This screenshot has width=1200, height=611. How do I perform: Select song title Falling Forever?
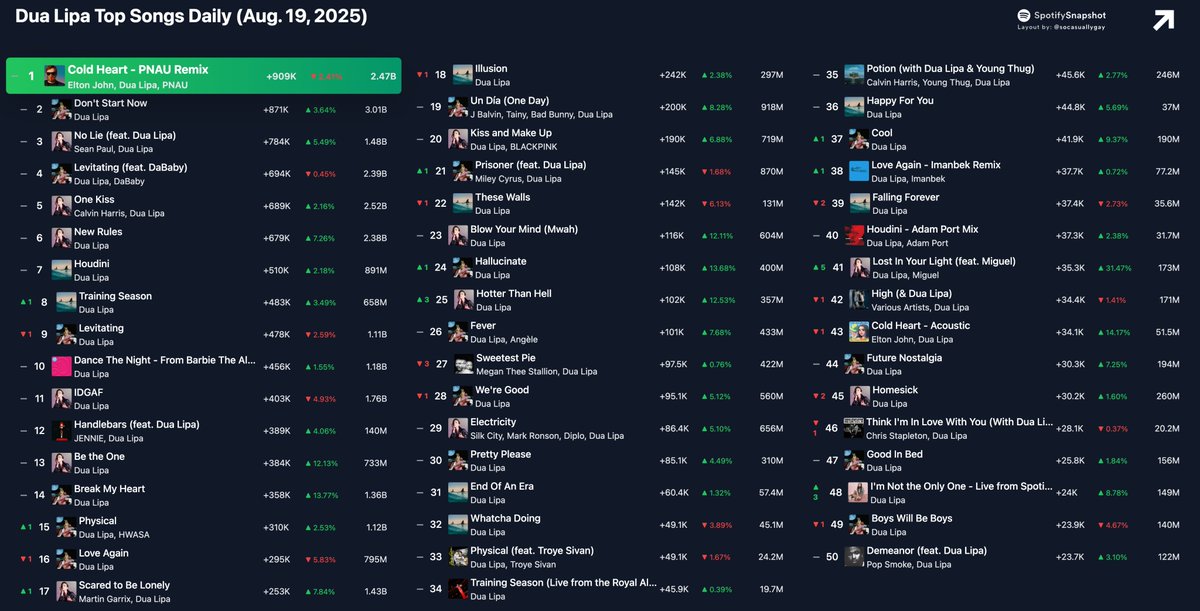906,197
